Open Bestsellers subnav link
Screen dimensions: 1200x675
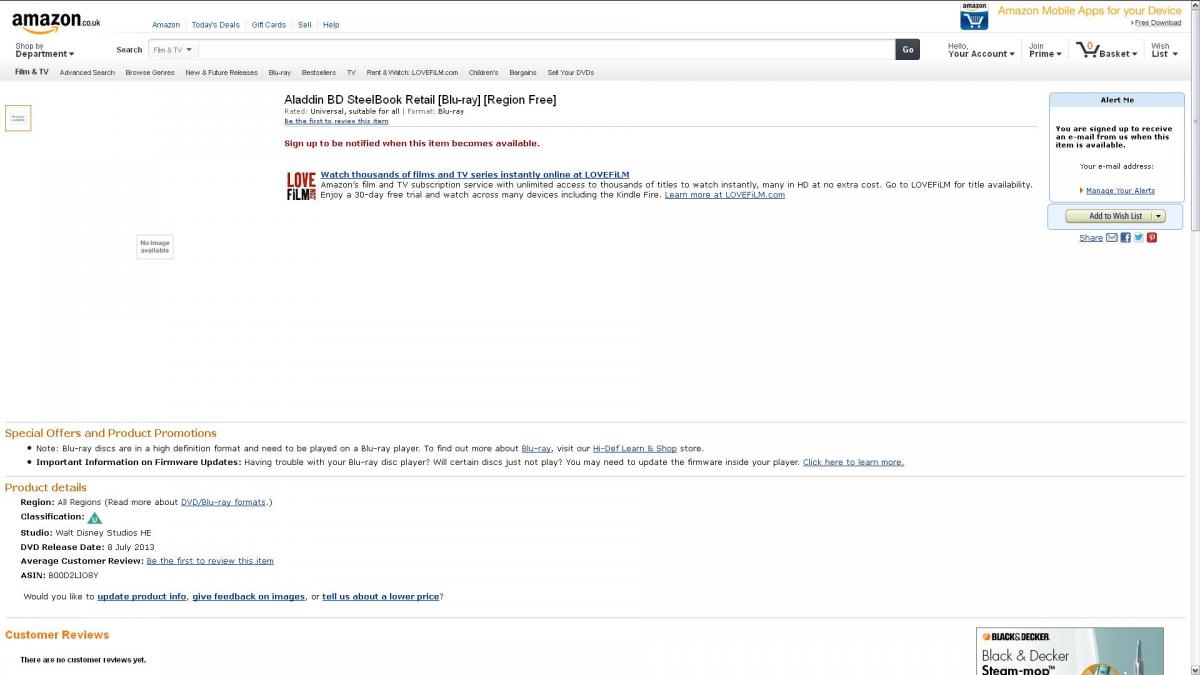tap(319, 72)
